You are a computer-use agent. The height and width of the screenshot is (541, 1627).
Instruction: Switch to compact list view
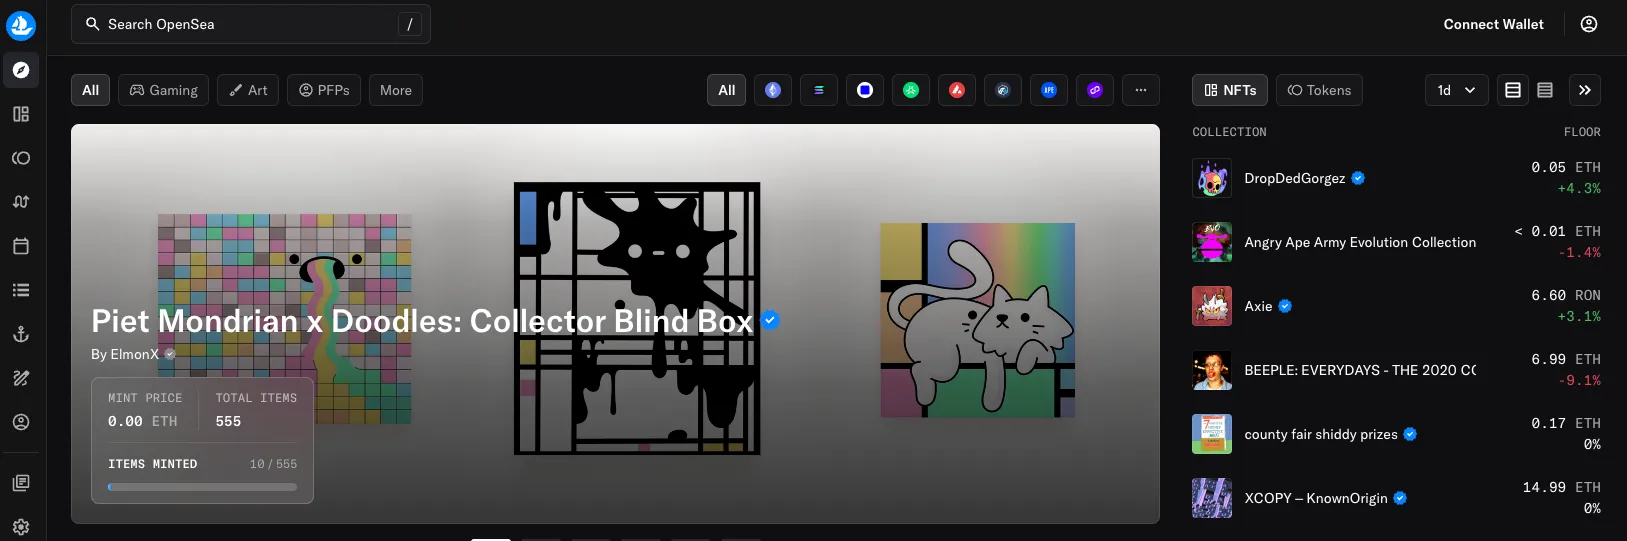[1545, 90]
